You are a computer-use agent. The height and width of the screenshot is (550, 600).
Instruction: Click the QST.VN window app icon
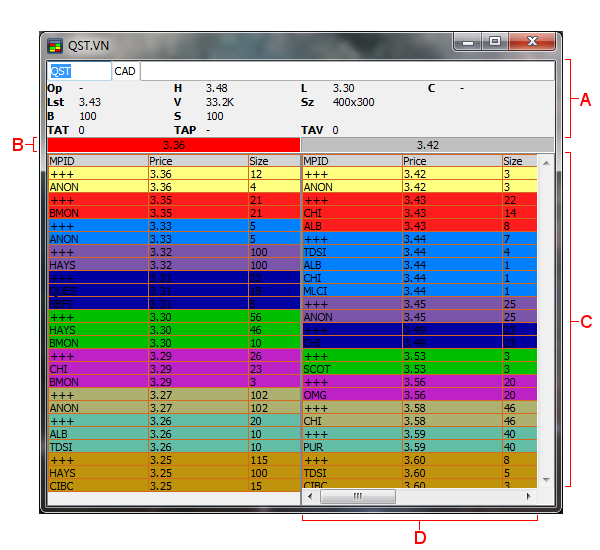(55, 45)
